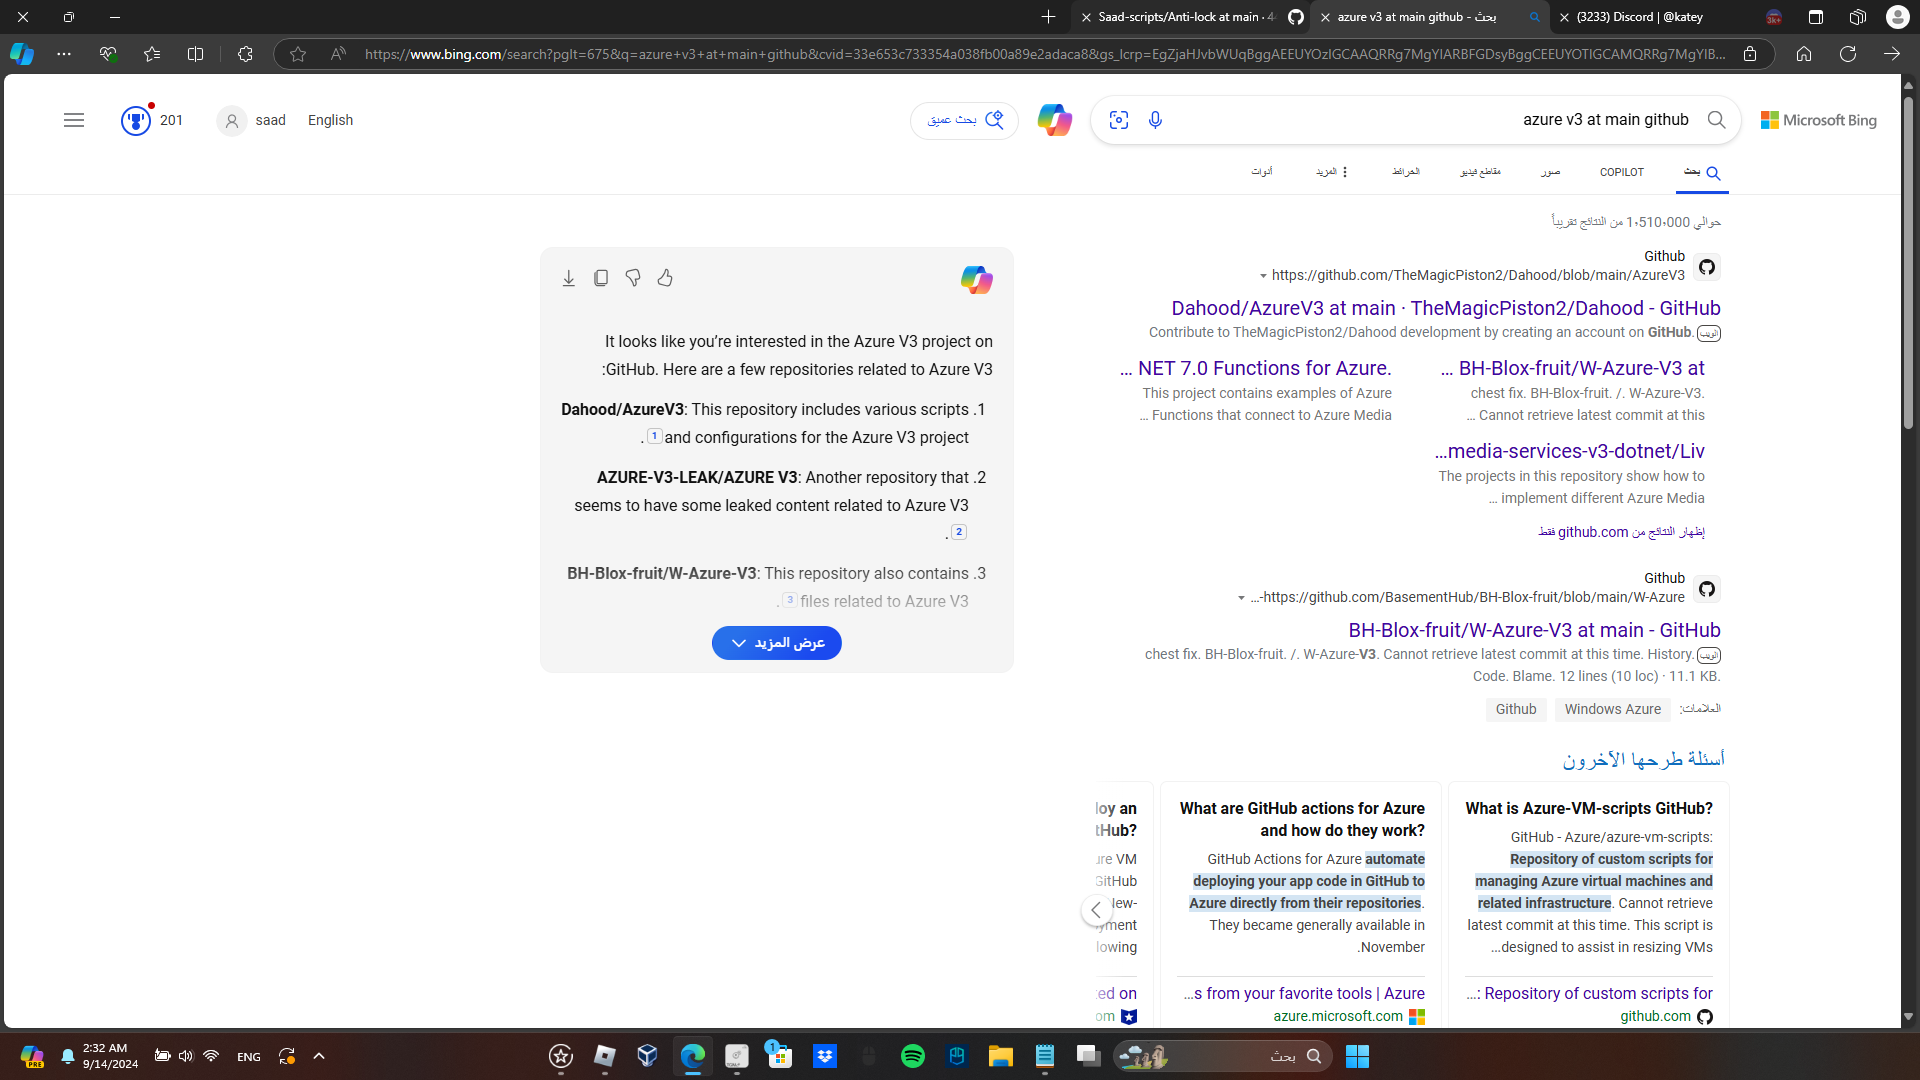
Task: Switch to the الخرائط (Maps) tab
Action: [1405, 172]
